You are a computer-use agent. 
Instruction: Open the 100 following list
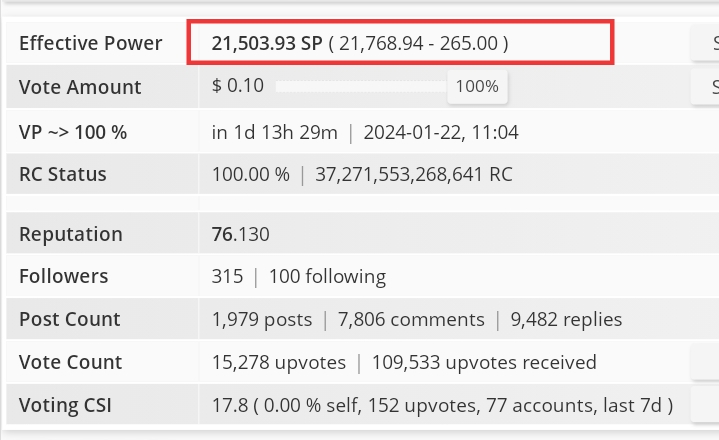click(x=327, y=276)
